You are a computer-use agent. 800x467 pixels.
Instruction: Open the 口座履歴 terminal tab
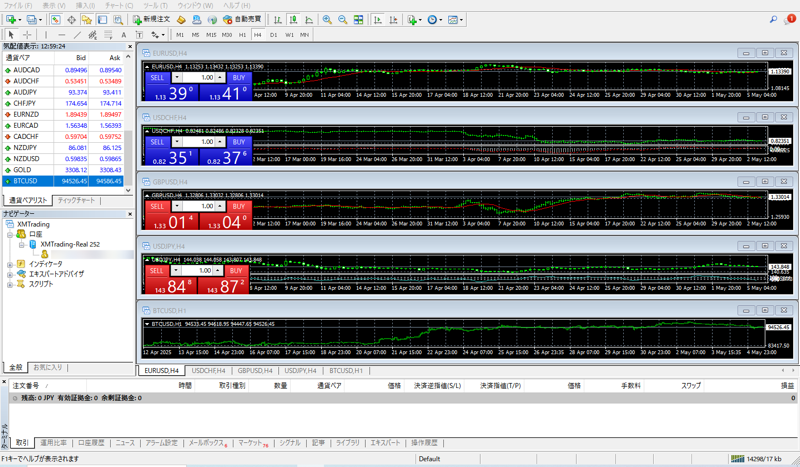[x=91, y=443]
